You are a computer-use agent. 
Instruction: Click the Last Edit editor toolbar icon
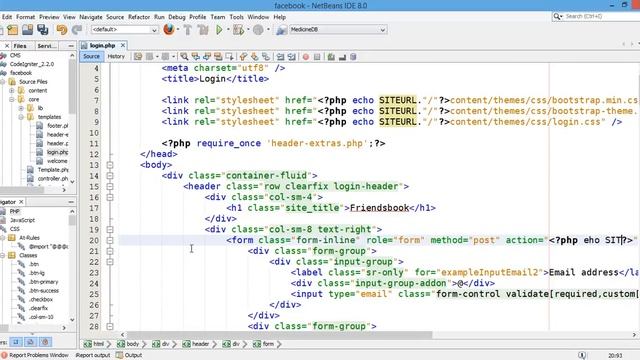[x=138, y=57]
